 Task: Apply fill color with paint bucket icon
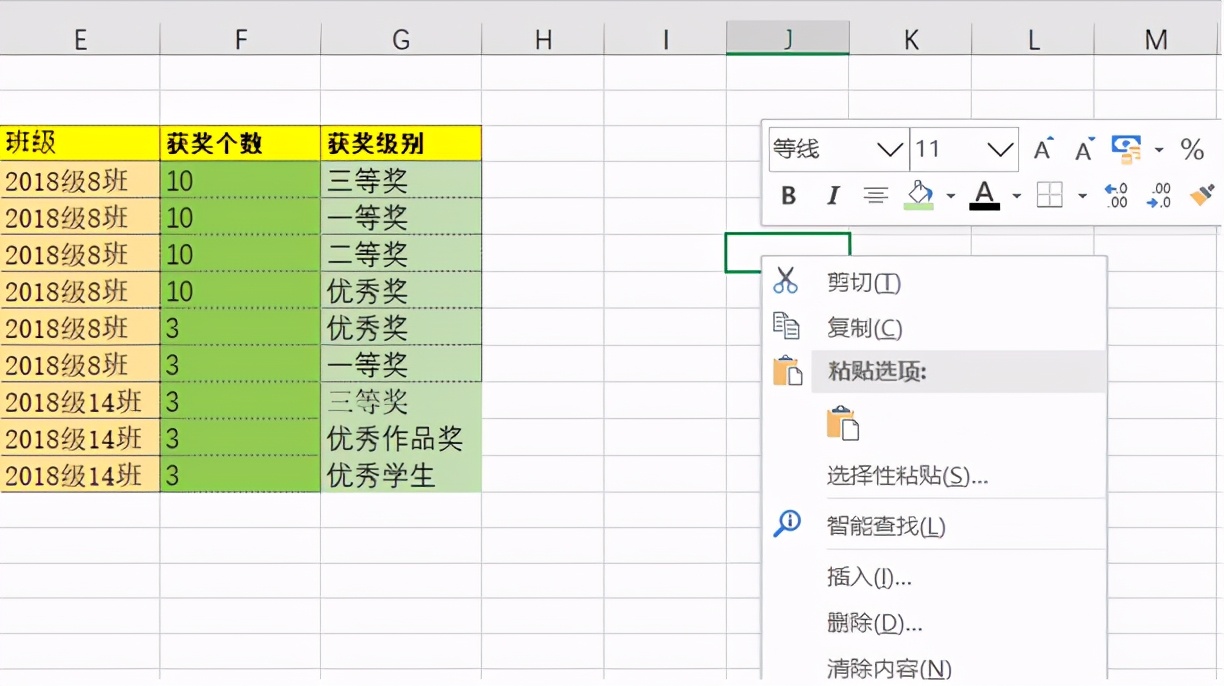pos(920,195)
